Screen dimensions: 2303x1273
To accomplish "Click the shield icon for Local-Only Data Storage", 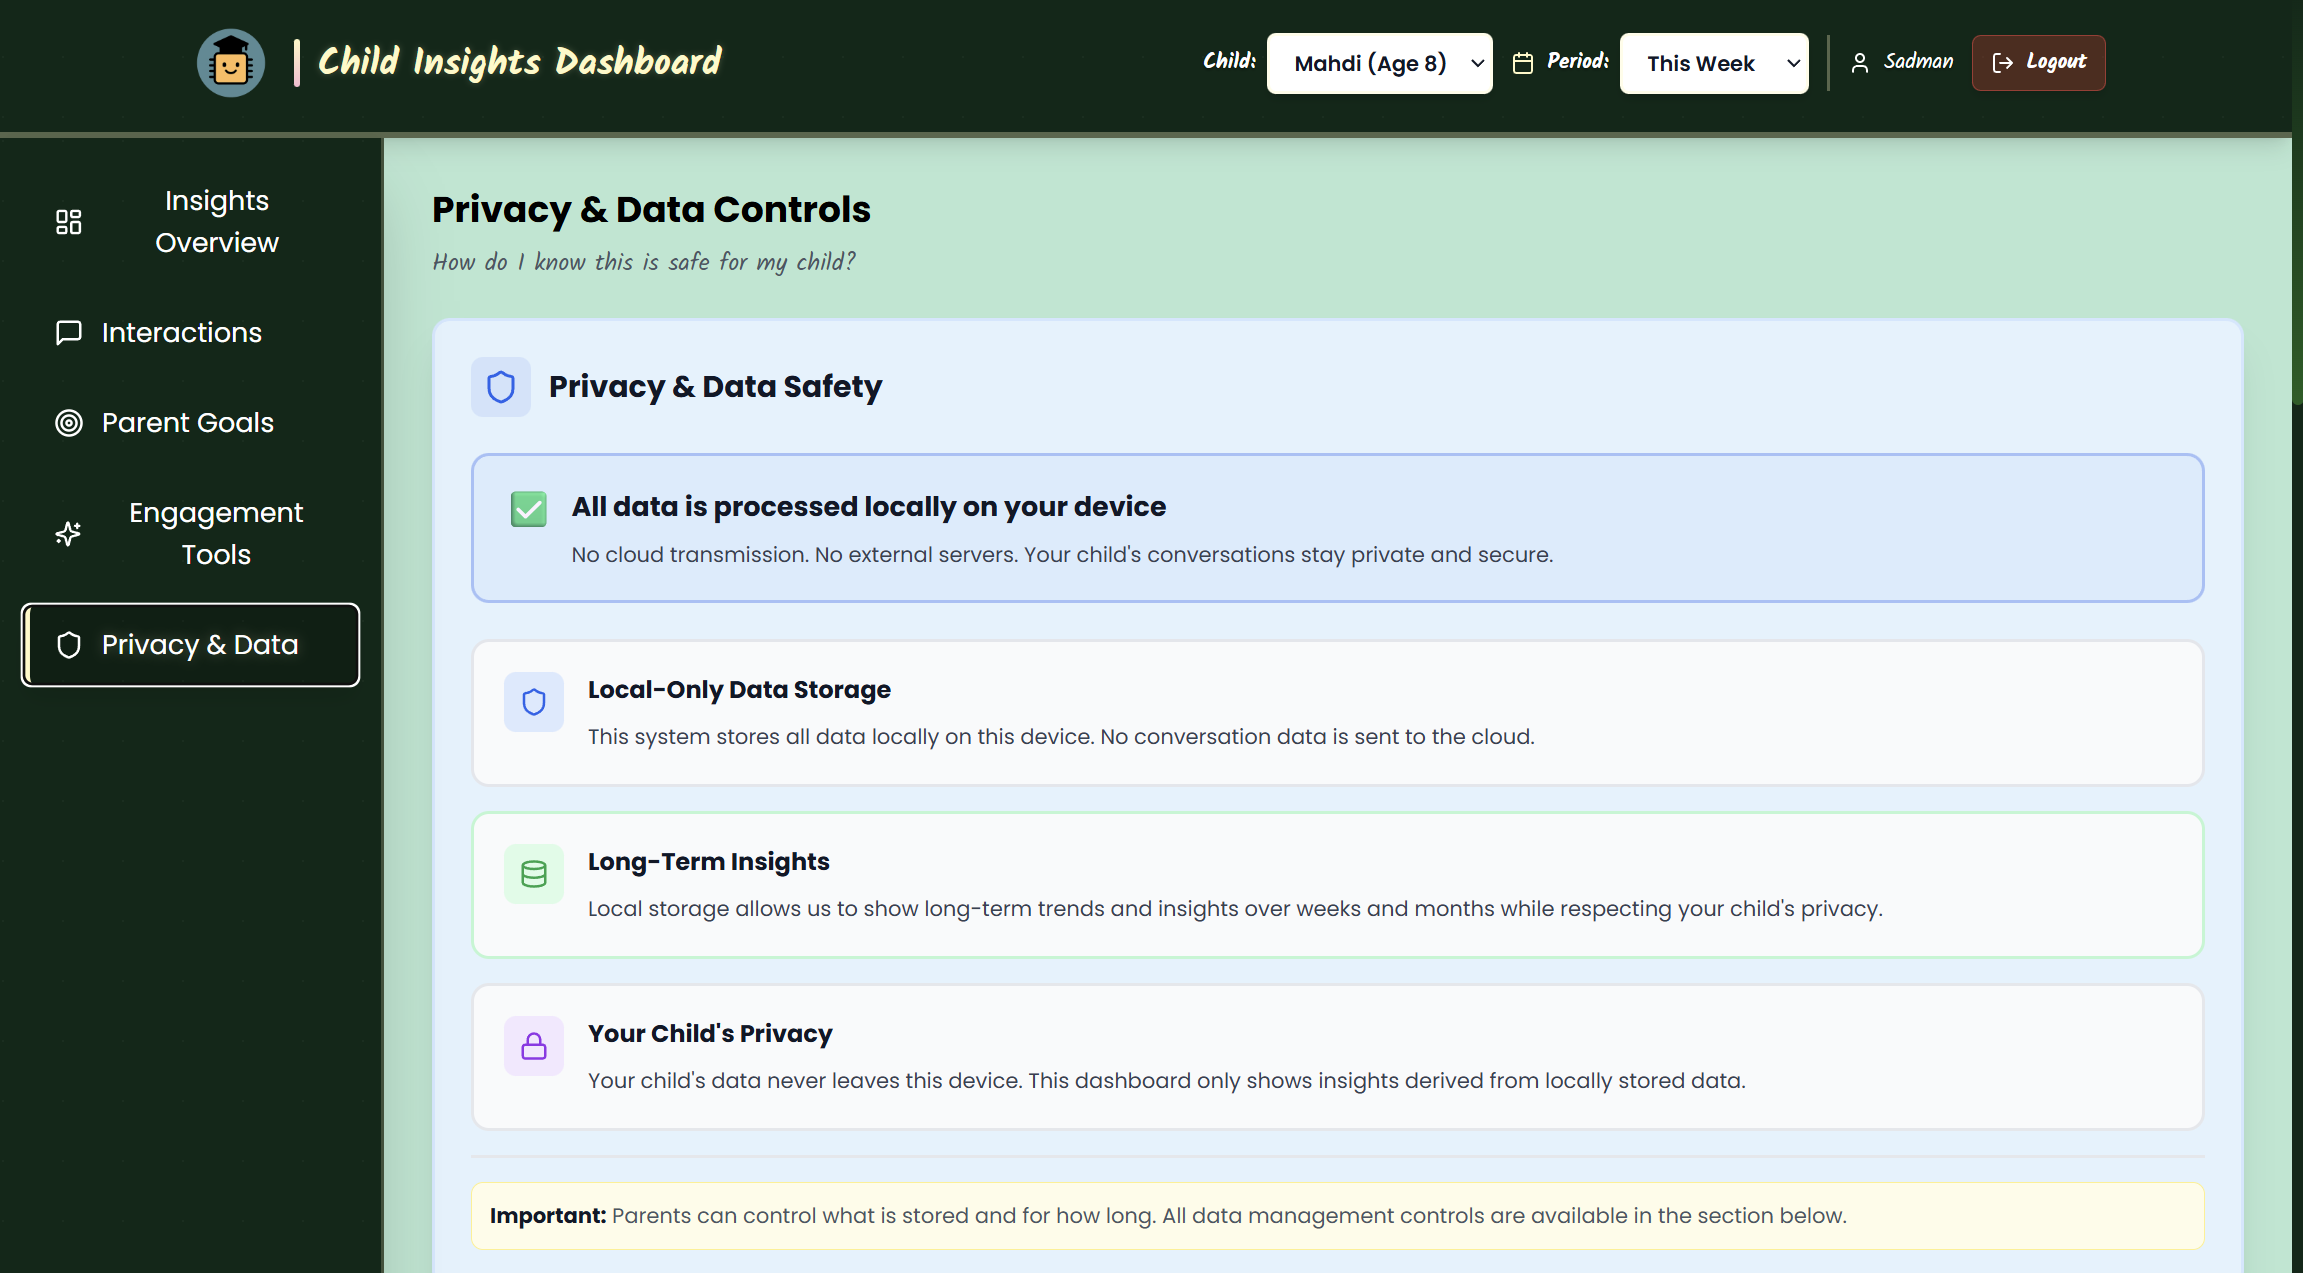I will (x=534, y=702).
